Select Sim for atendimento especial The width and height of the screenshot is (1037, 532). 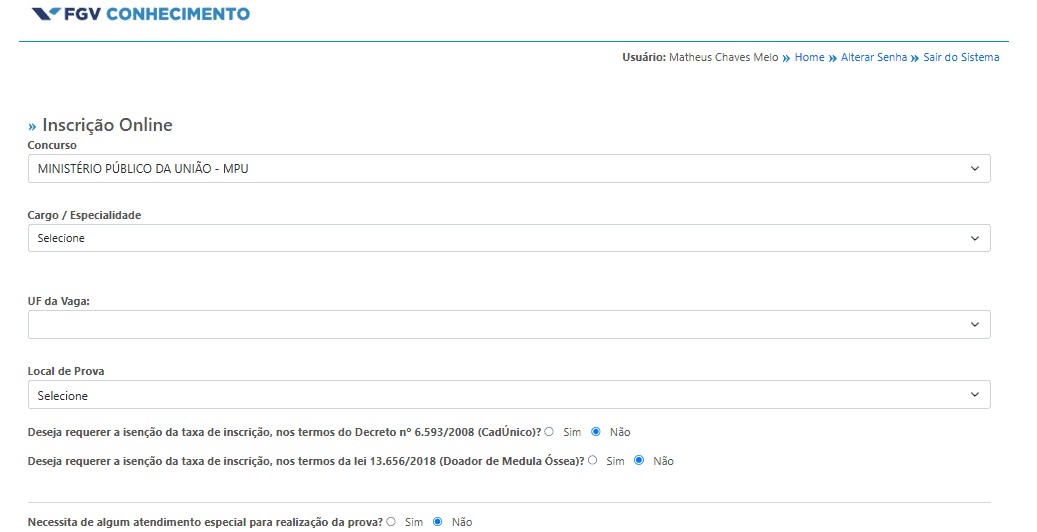click(391, 521)
